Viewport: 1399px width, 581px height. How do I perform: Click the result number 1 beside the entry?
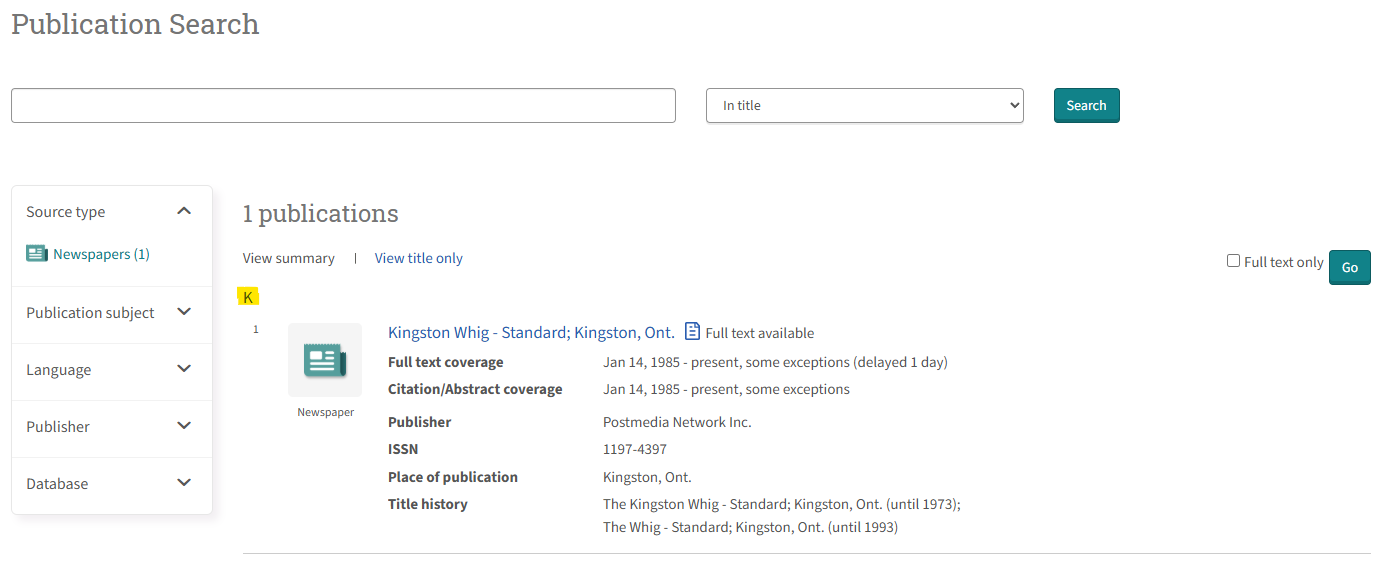click(255, 328)
